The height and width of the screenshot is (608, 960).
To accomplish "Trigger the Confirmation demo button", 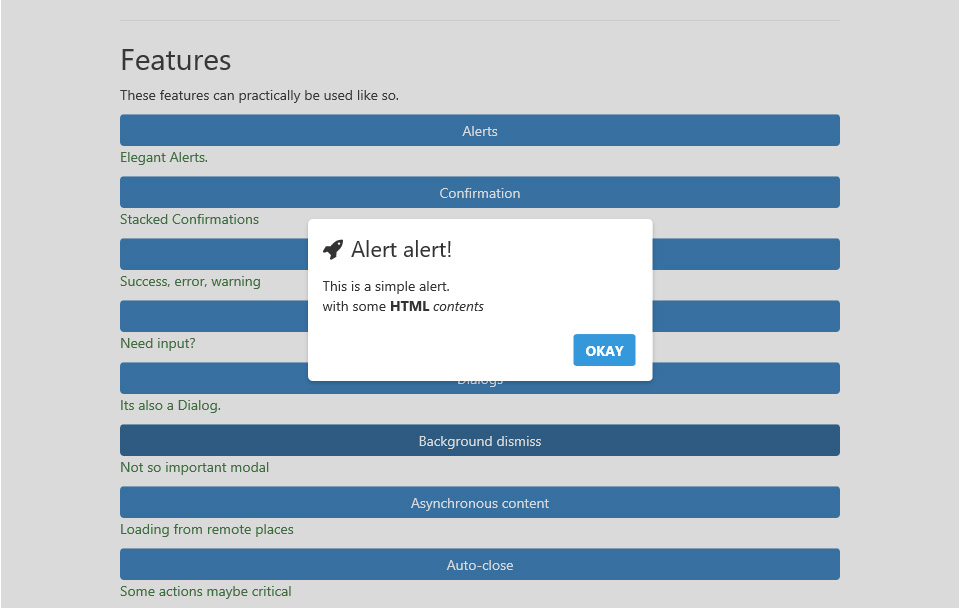I will pos(480,193).
